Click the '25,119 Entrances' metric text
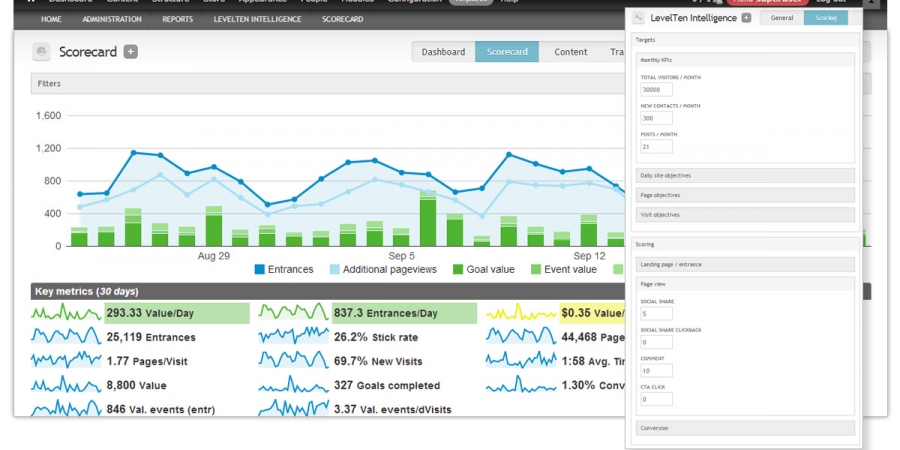900x450 pixels. pyautogui.click(x=151, y=338)
